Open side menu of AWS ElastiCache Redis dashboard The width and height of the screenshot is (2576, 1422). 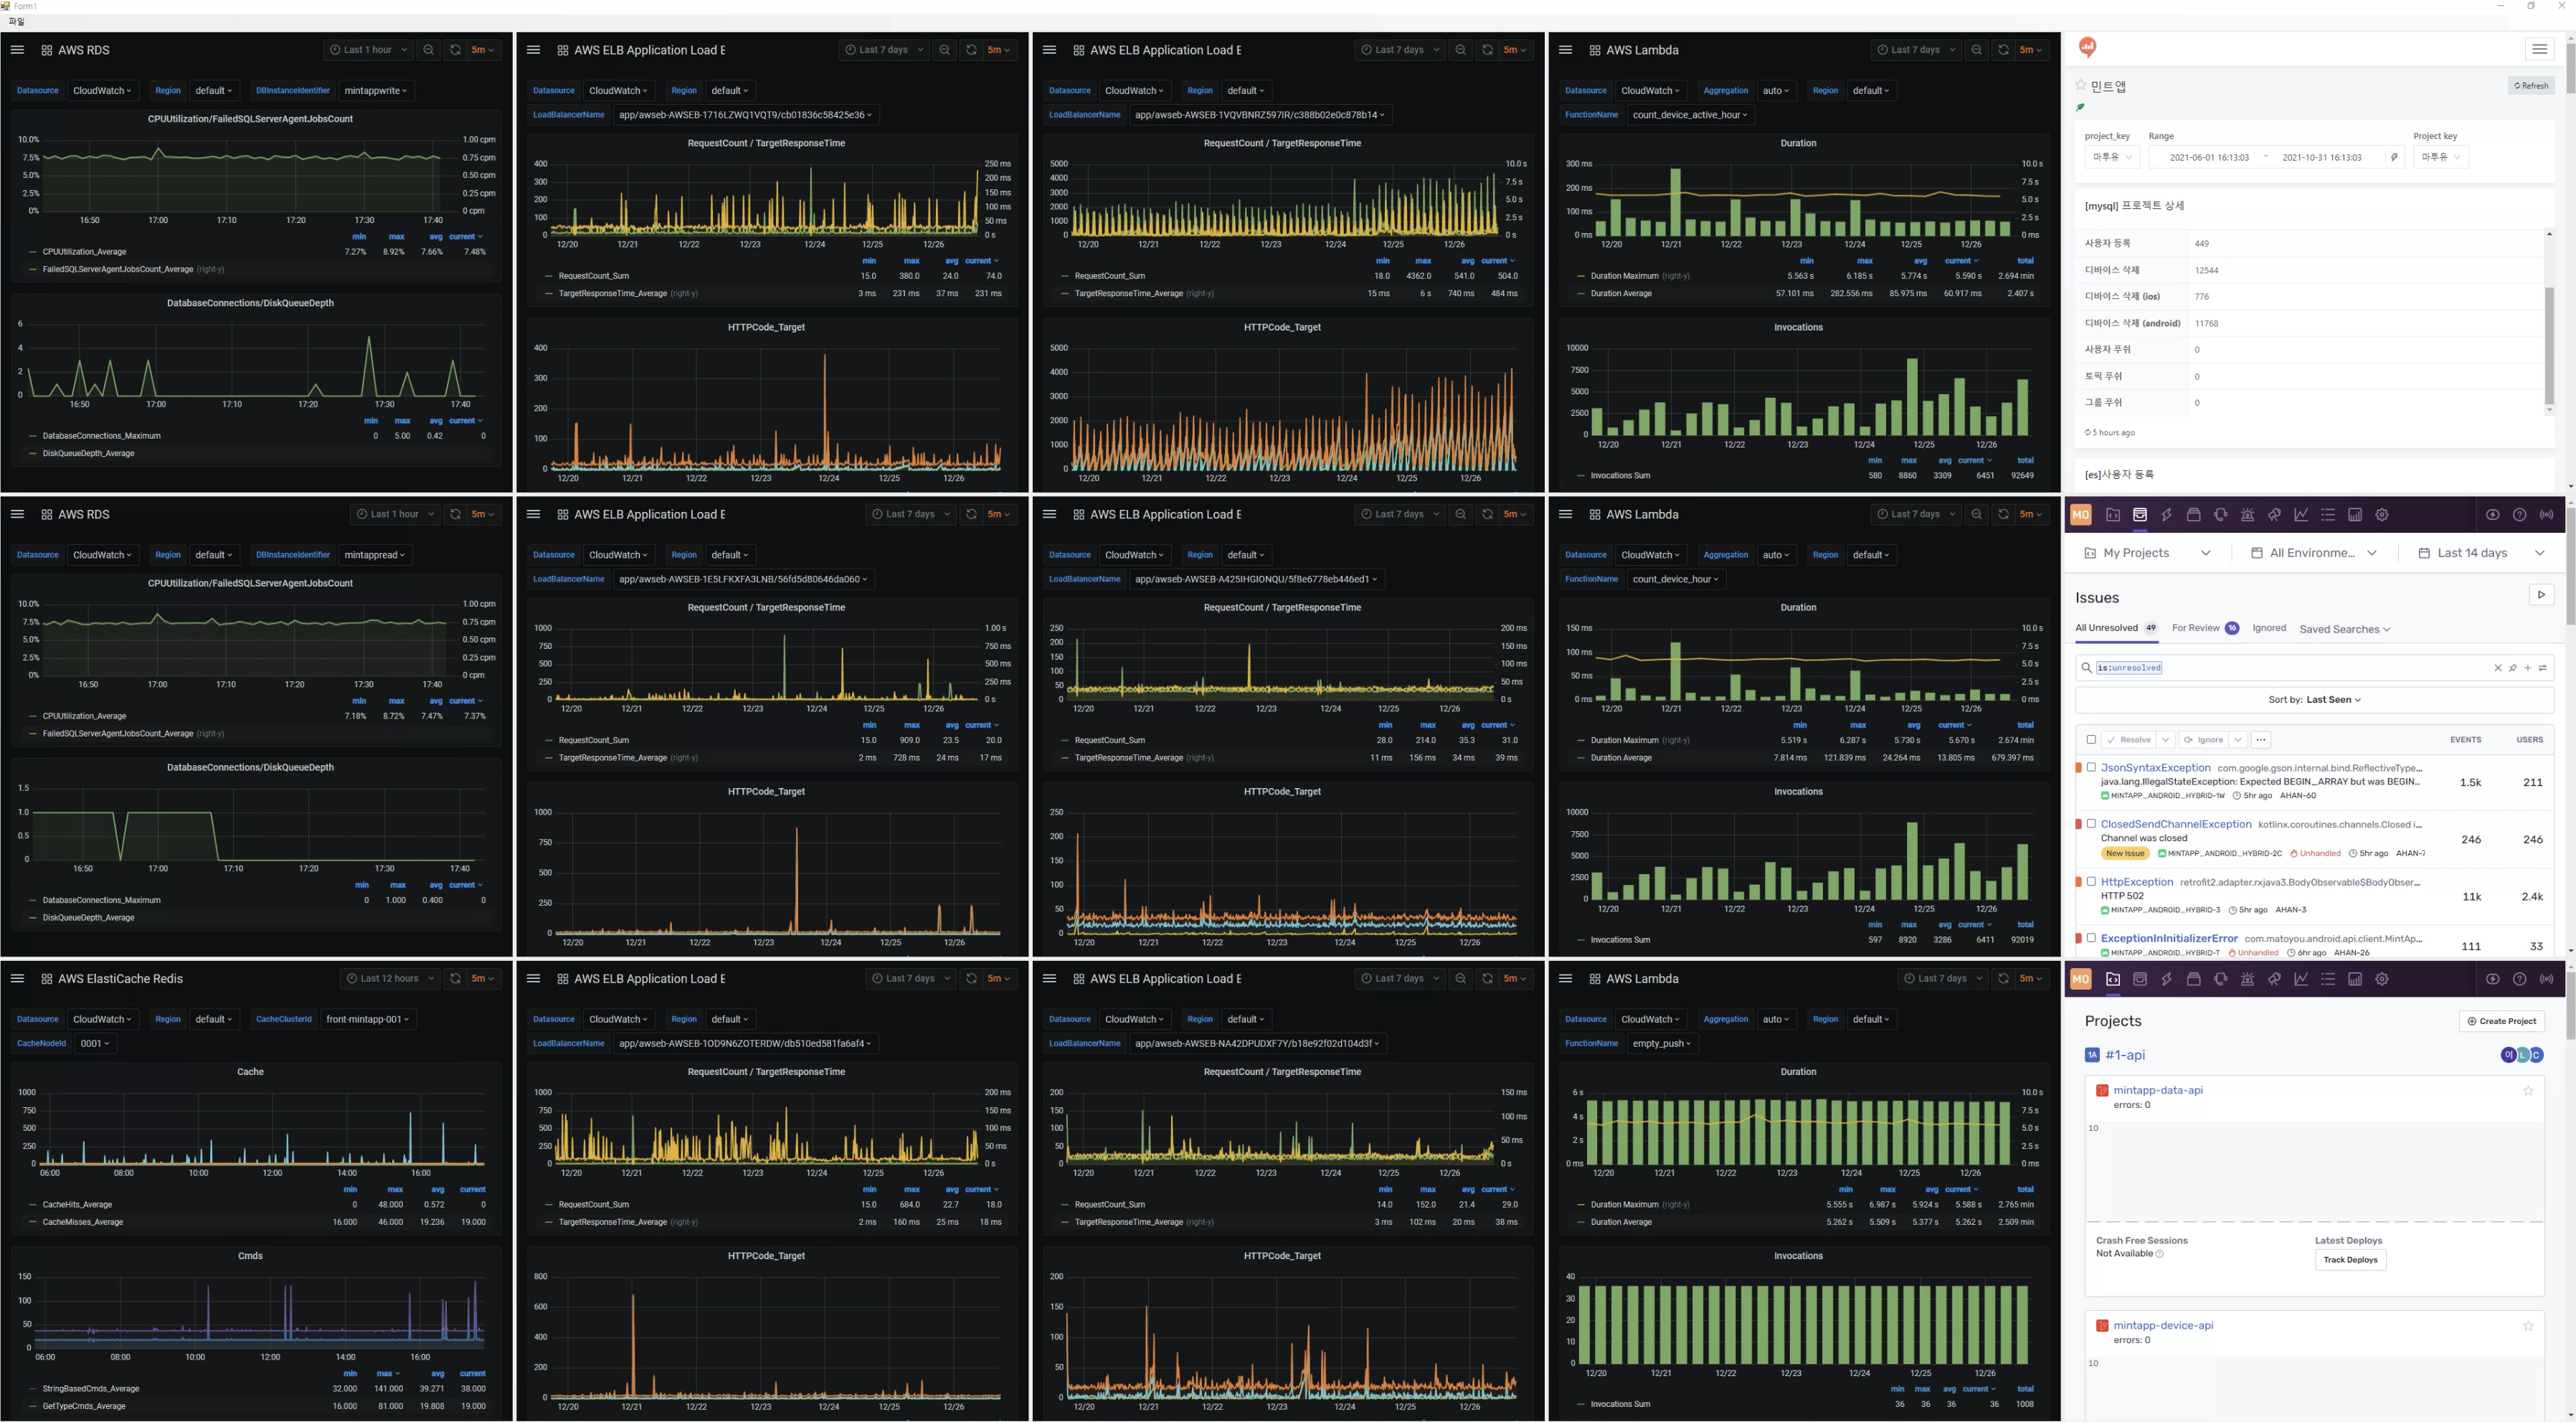tap(17, 979)
